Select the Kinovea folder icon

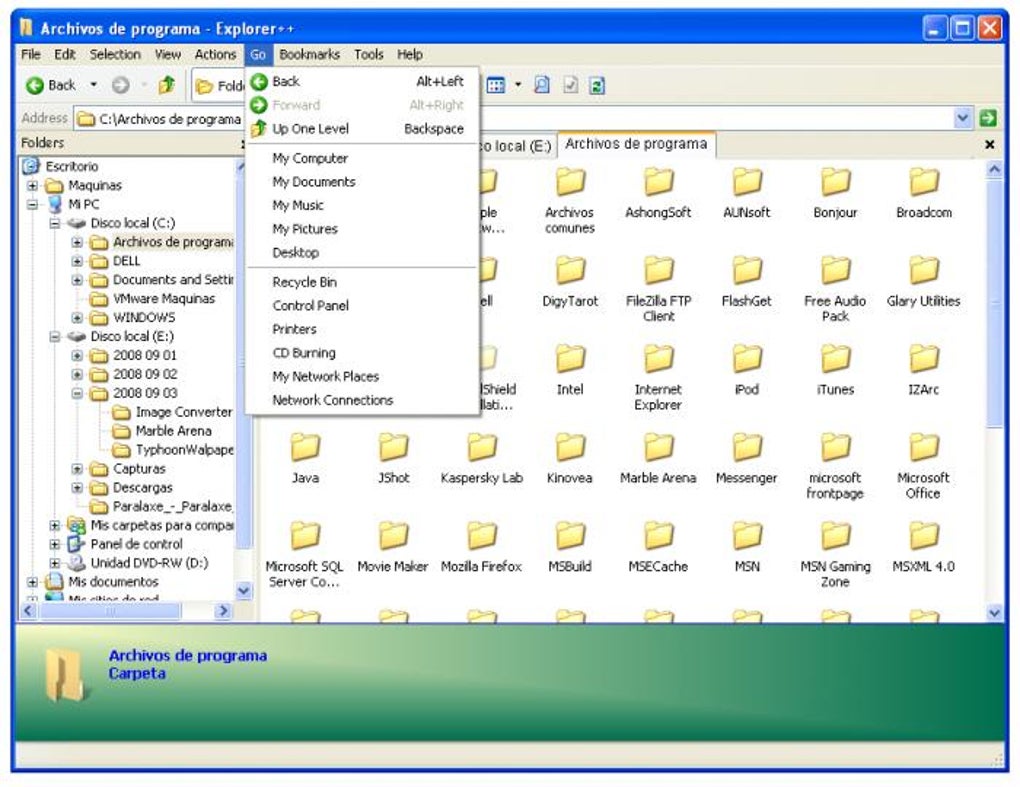[x=570, y=447]
